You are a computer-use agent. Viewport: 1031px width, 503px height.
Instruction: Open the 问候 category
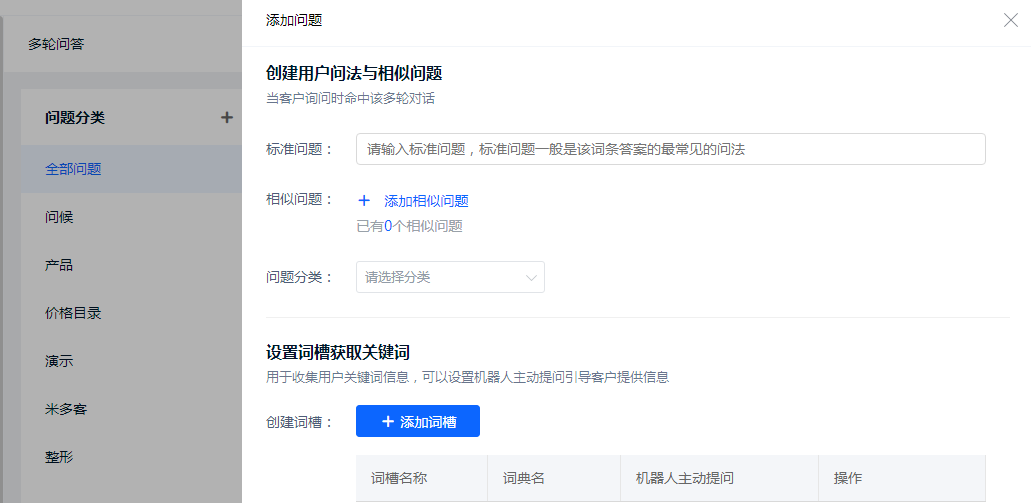tap(59, 217)
